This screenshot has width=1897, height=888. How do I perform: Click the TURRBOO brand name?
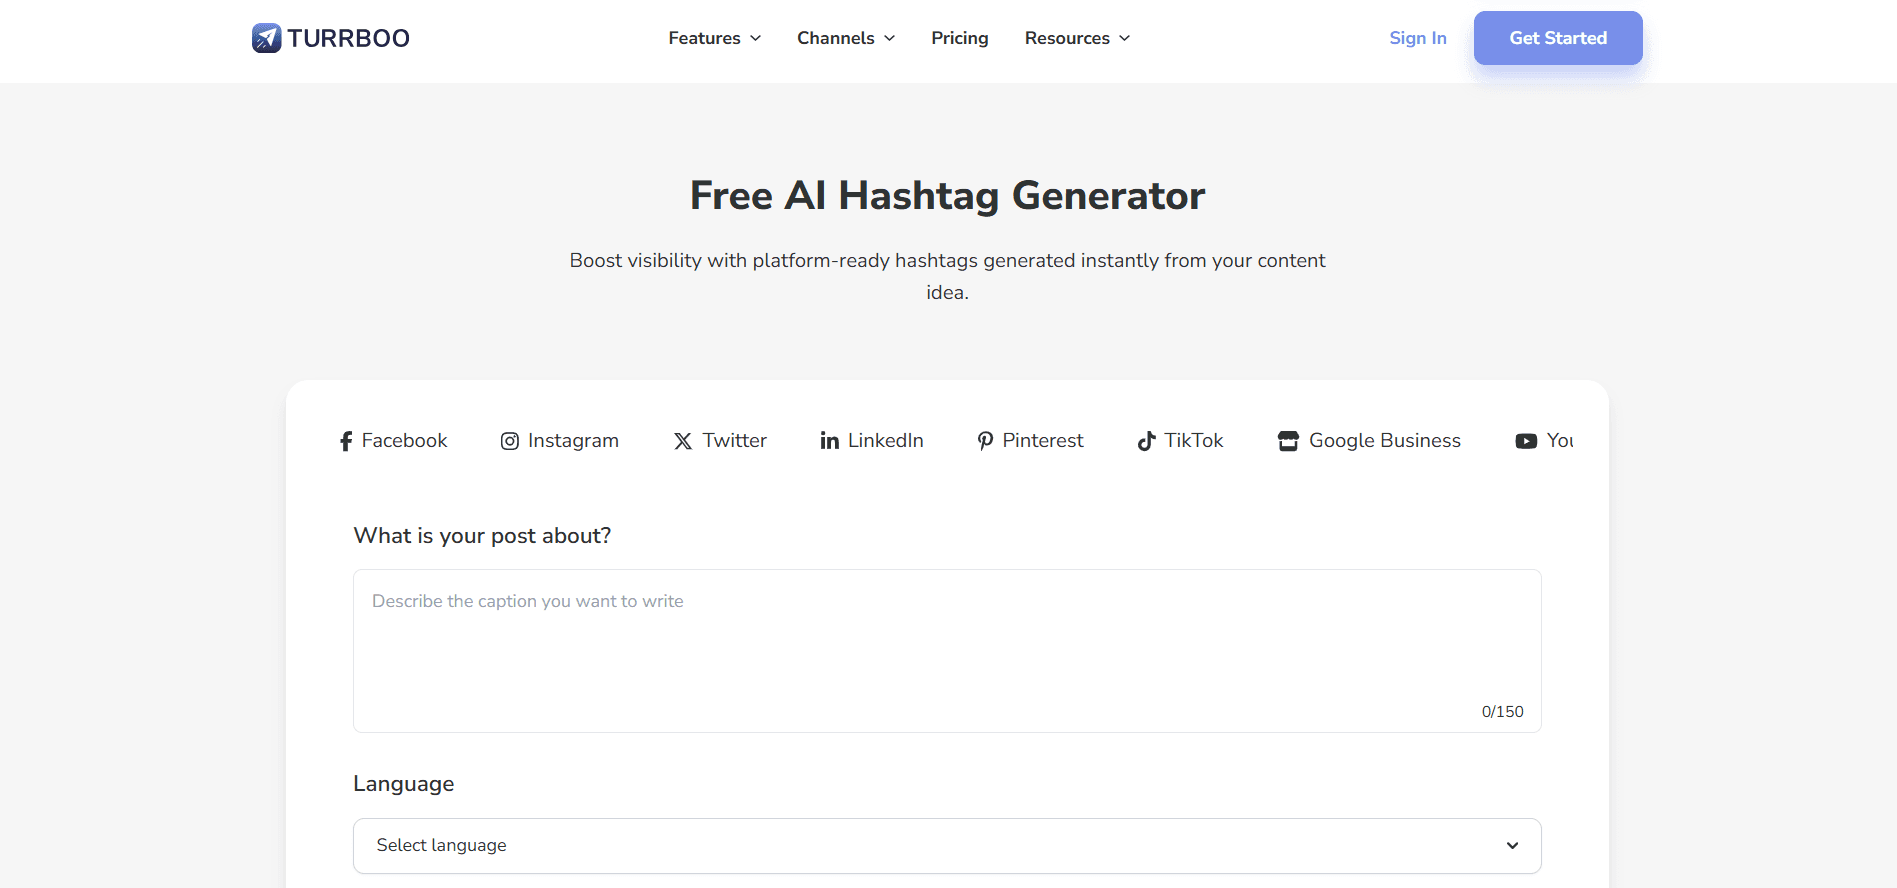[347, 38]
